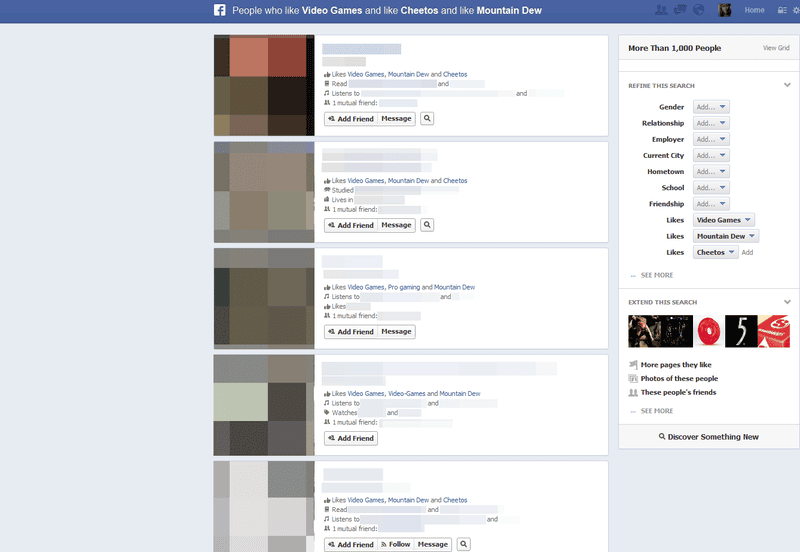Click search magnifier icon on first result

pyautogui.click(x=427, y=118)
